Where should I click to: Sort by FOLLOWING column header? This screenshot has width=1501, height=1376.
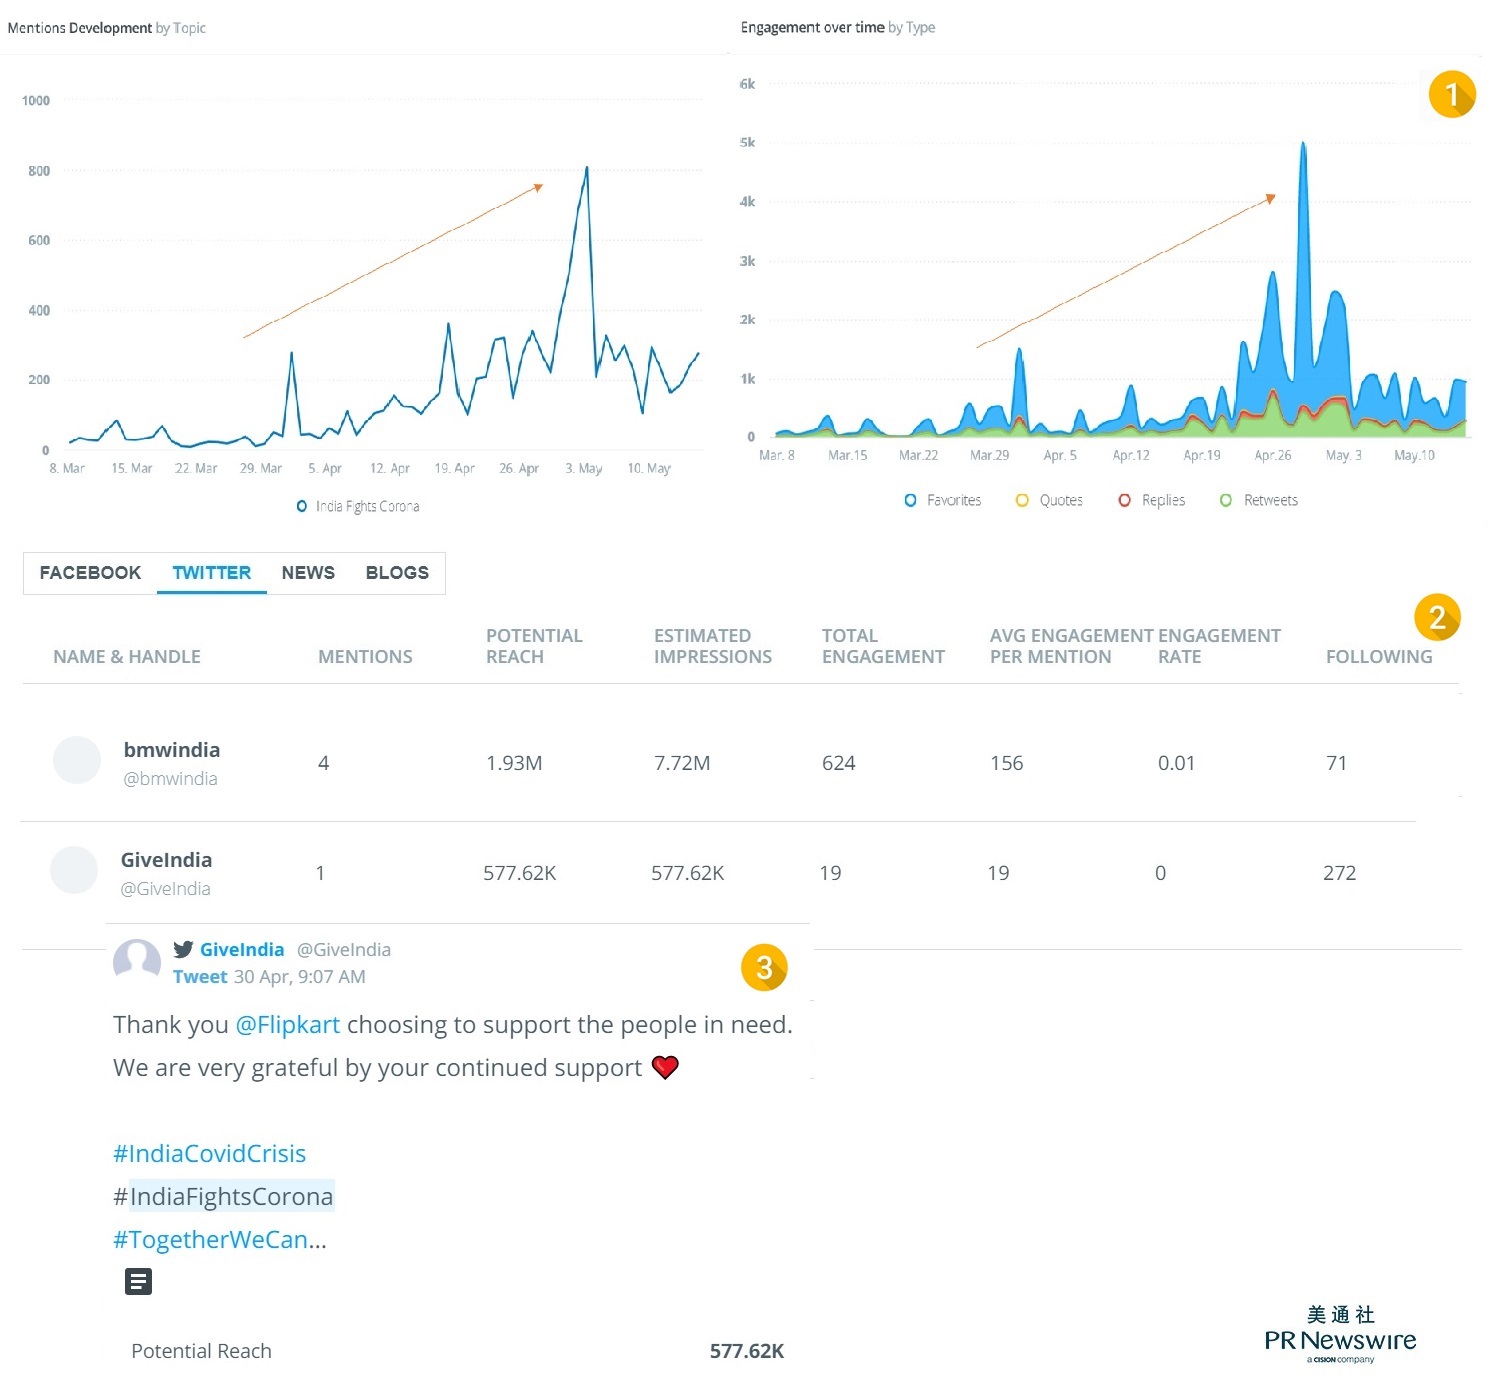1379,657
